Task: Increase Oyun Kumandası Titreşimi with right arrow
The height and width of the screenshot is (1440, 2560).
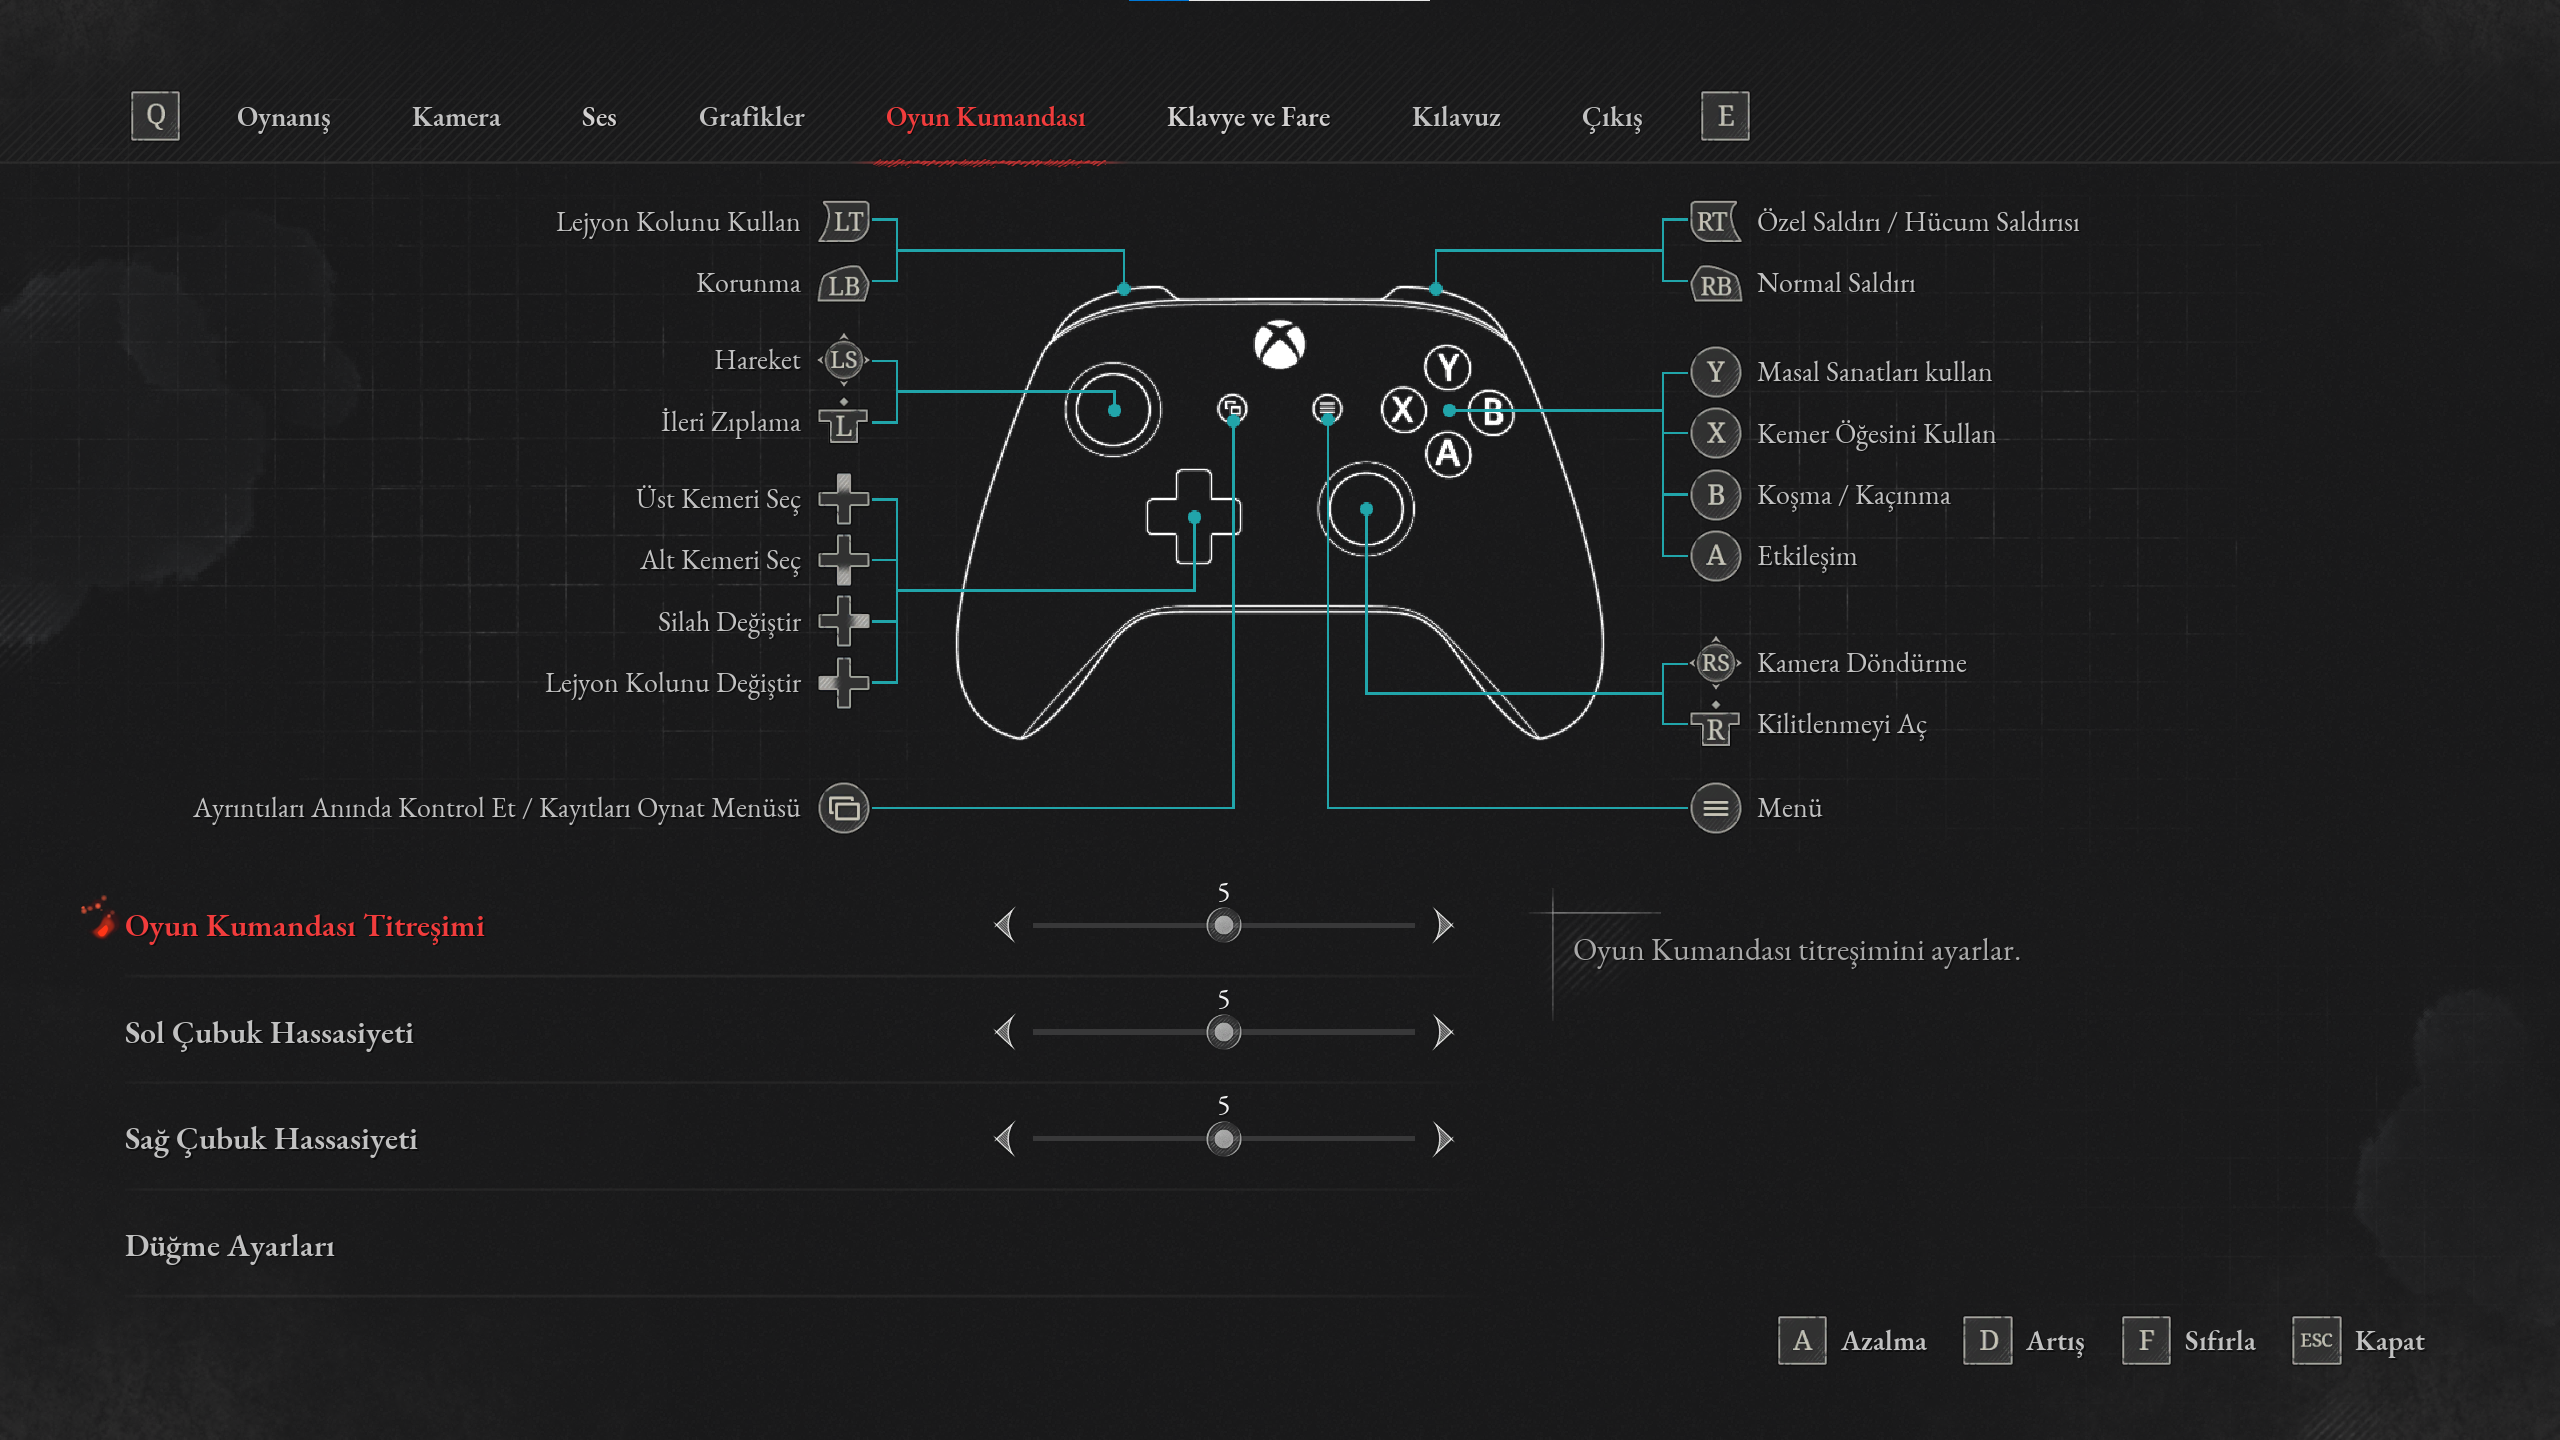Action: [1442, 925]
